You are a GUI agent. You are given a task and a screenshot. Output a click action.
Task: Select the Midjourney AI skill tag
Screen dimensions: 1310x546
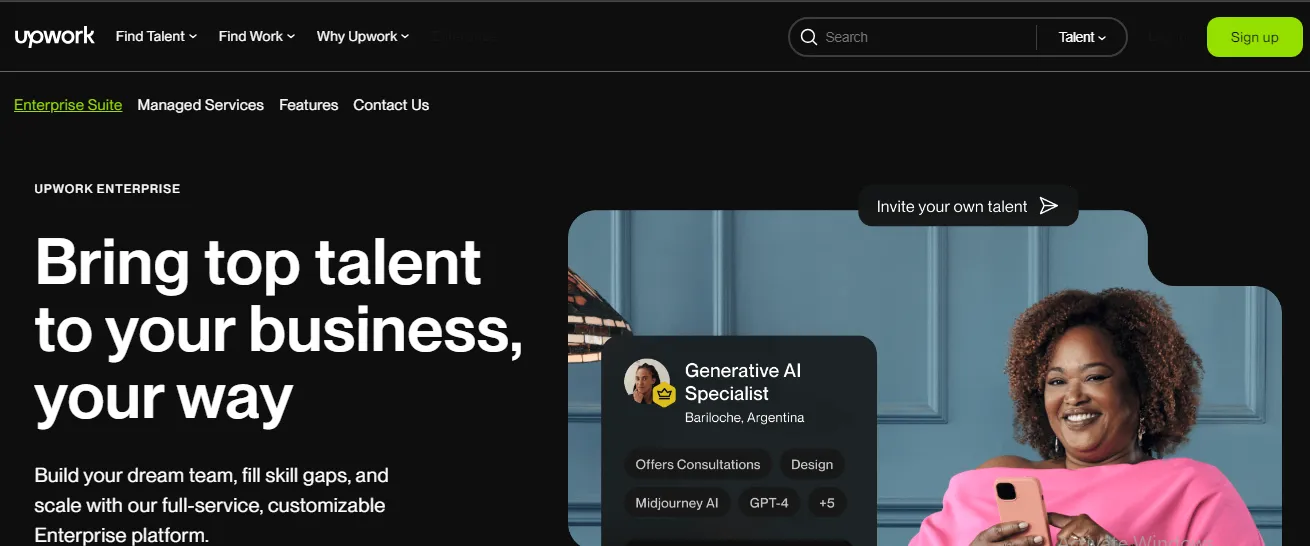[677, 503]
